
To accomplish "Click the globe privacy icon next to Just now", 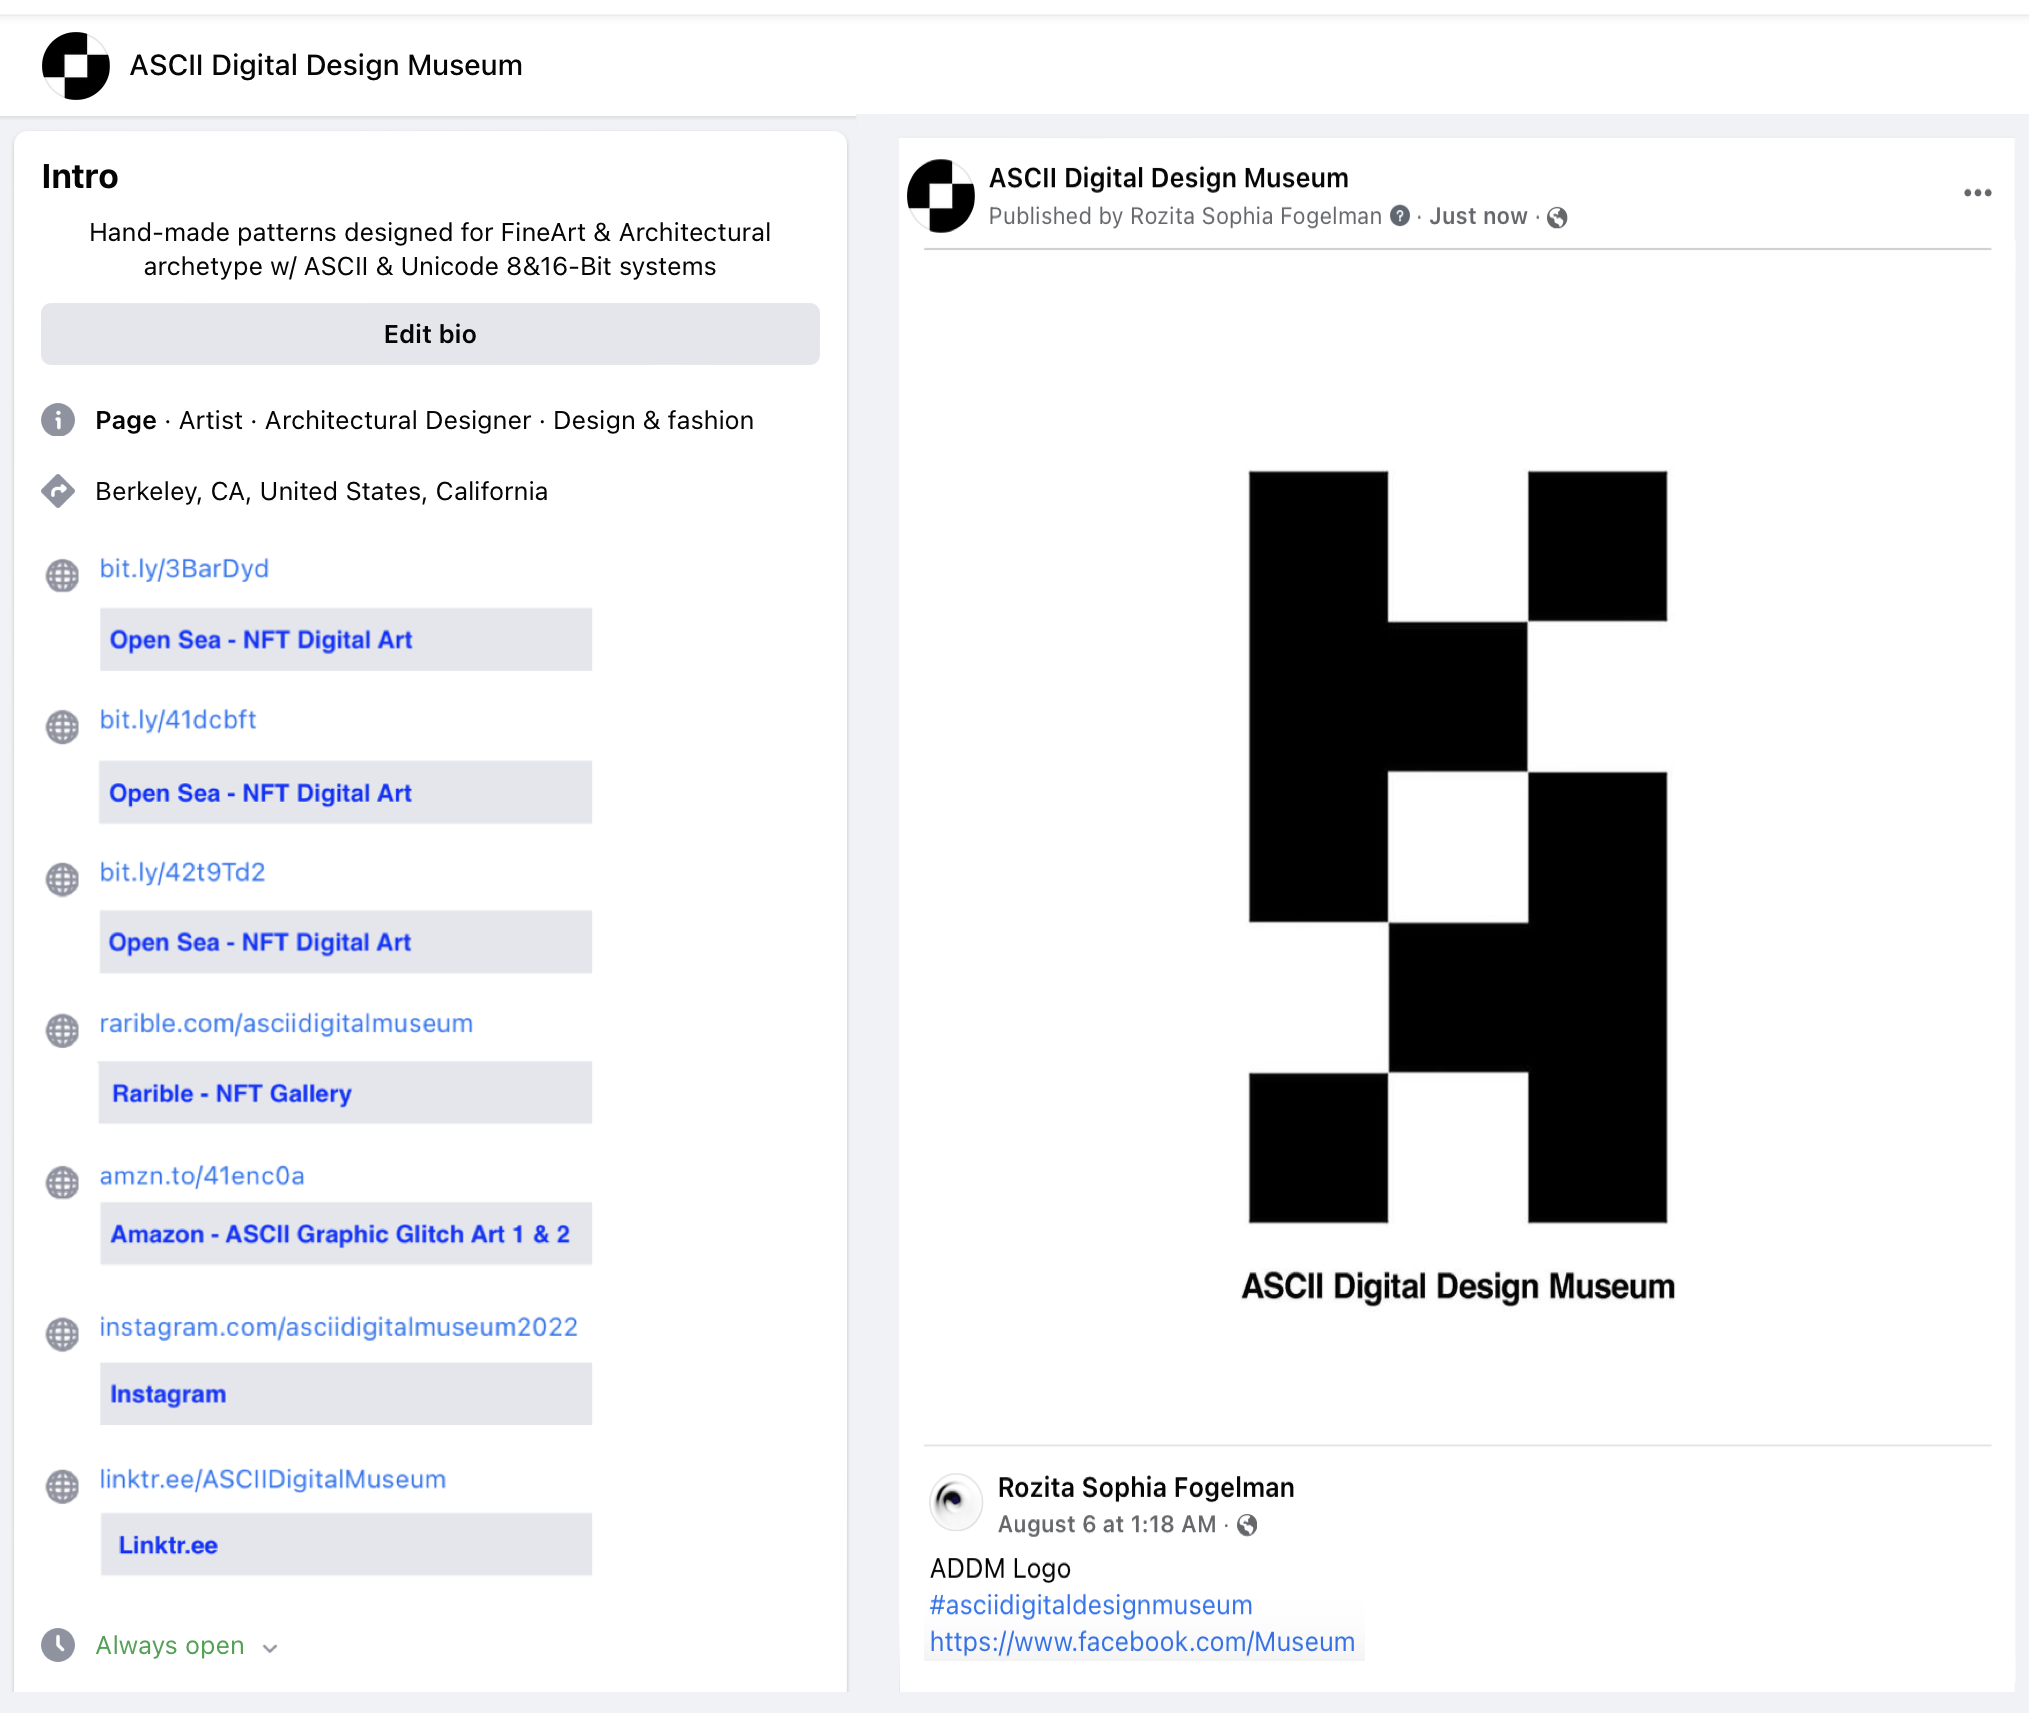I will tap(1557, 217).
